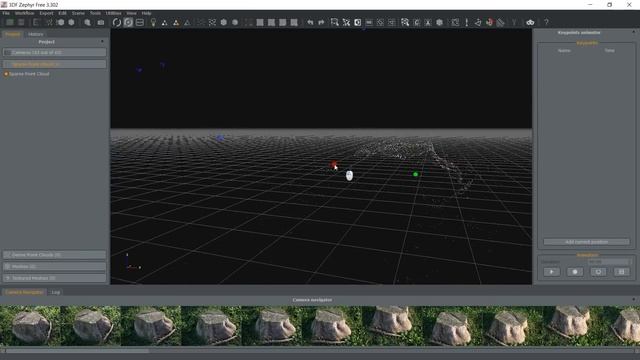Select the rightmost partially visible rock thumbnail
Image resolution: width=640 pixels, height=360 pixels.
(x=622, y=326)
